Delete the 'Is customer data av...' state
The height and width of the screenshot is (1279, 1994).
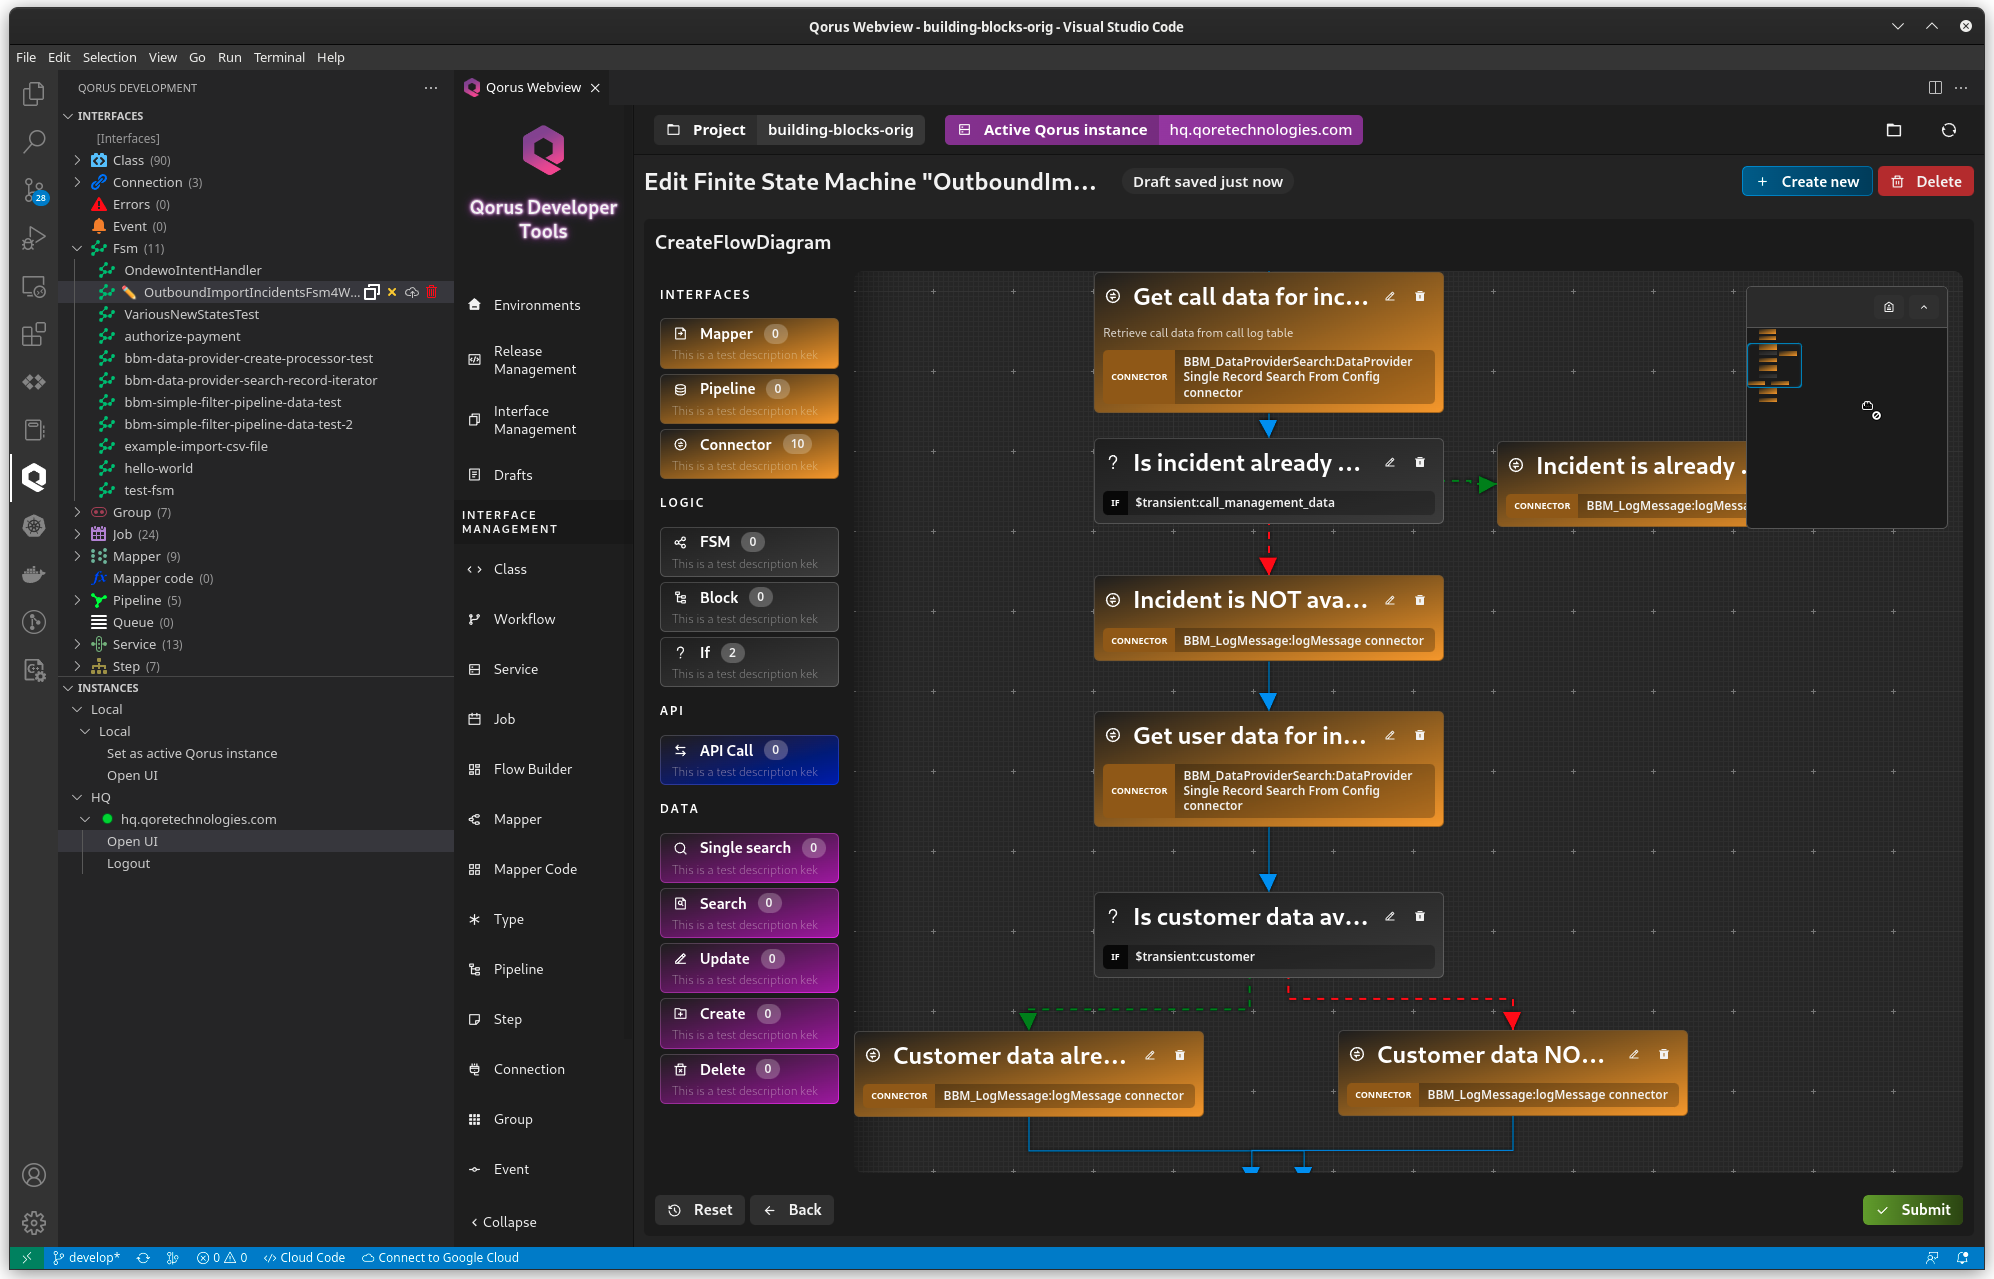1420,917
